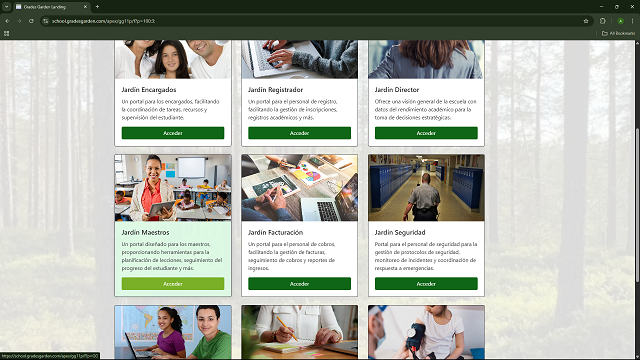Click the Jardín Maestros classroom teacher image
Viewport: 640px width, 360px height.
(x=173, y=188)
